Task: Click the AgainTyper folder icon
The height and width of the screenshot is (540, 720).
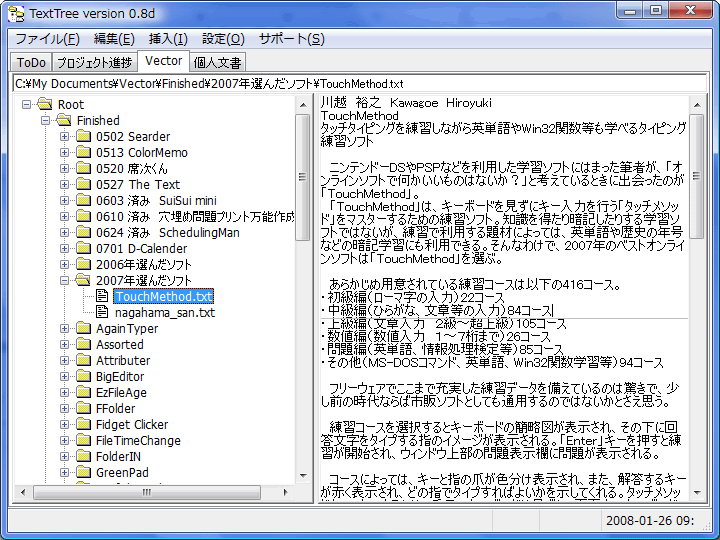Action: point(83,328)
